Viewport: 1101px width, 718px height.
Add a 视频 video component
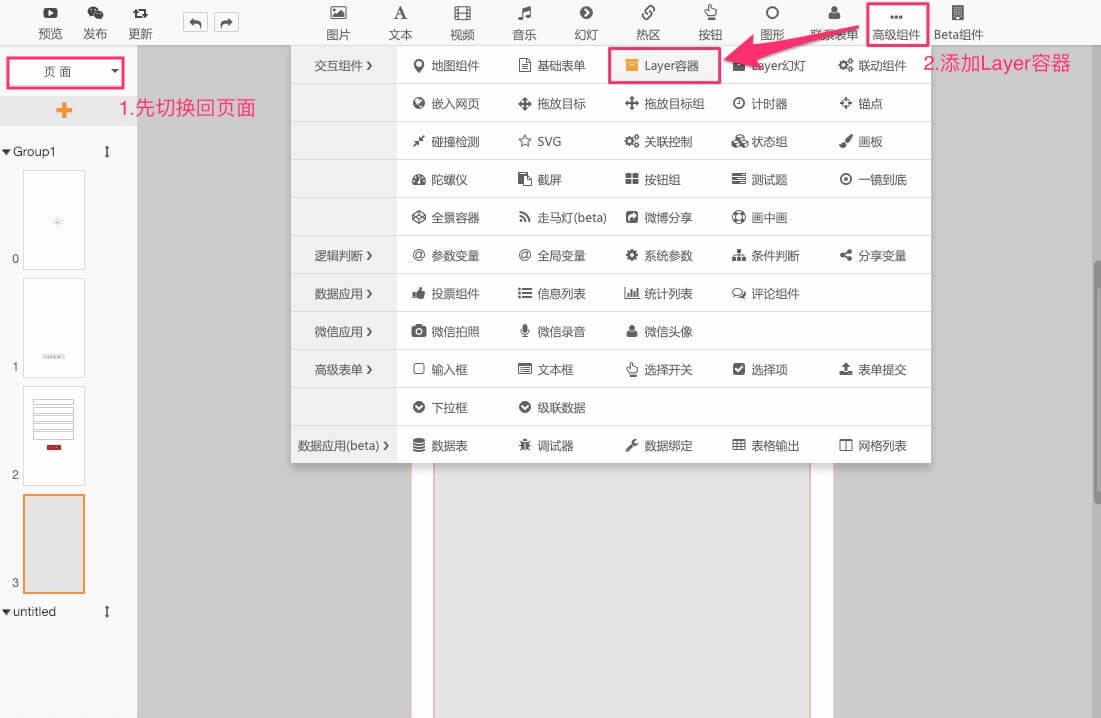[462, 22]
